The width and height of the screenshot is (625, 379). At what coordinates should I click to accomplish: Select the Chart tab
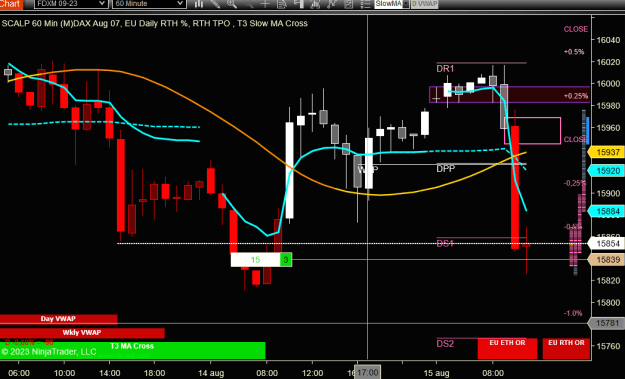tap(11, 4)
